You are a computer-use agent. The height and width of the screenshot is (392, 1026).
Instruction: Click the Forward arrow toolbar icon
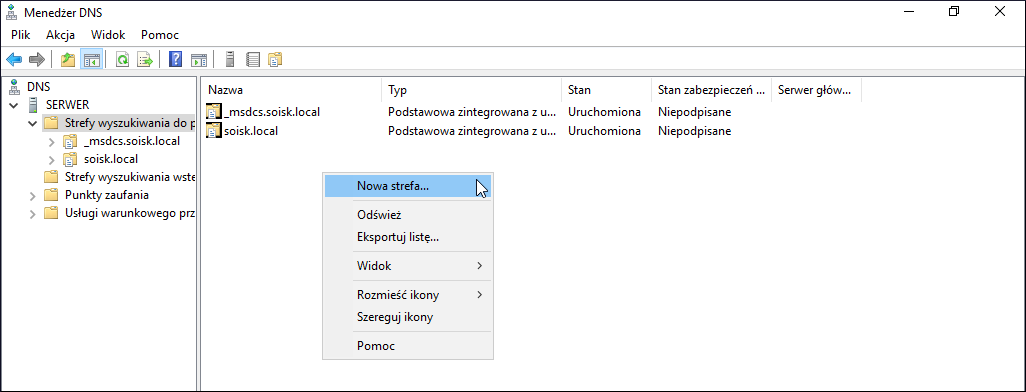click(x=37, y=60)
